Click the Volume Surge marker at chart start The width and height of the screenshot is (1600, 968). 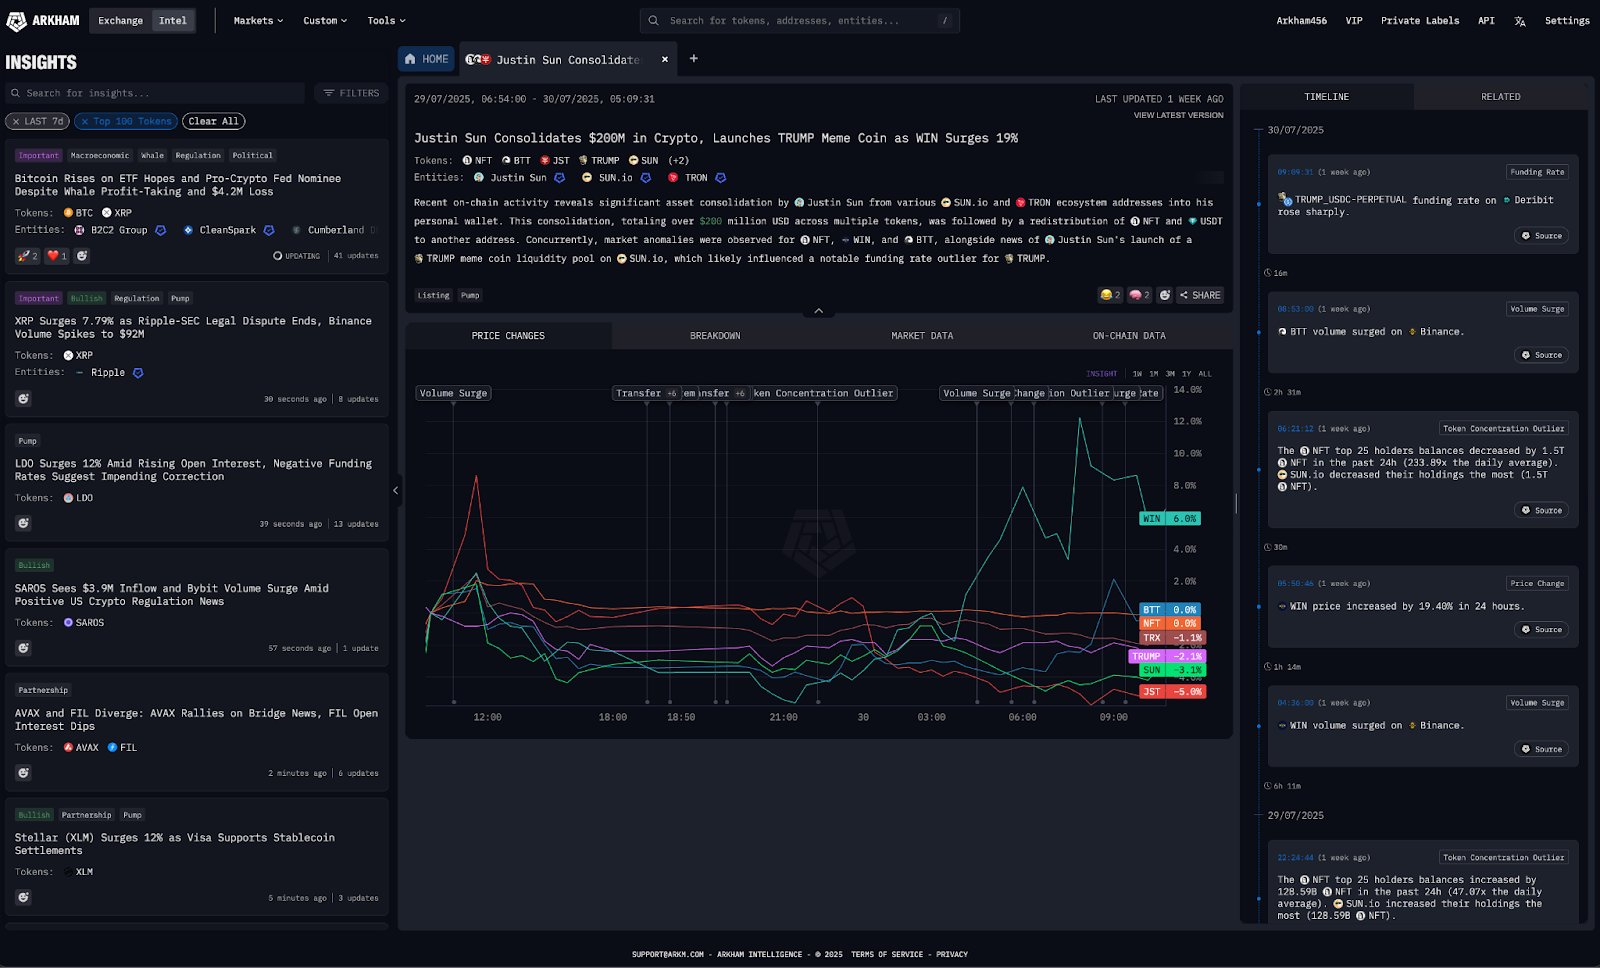(453, 393)
